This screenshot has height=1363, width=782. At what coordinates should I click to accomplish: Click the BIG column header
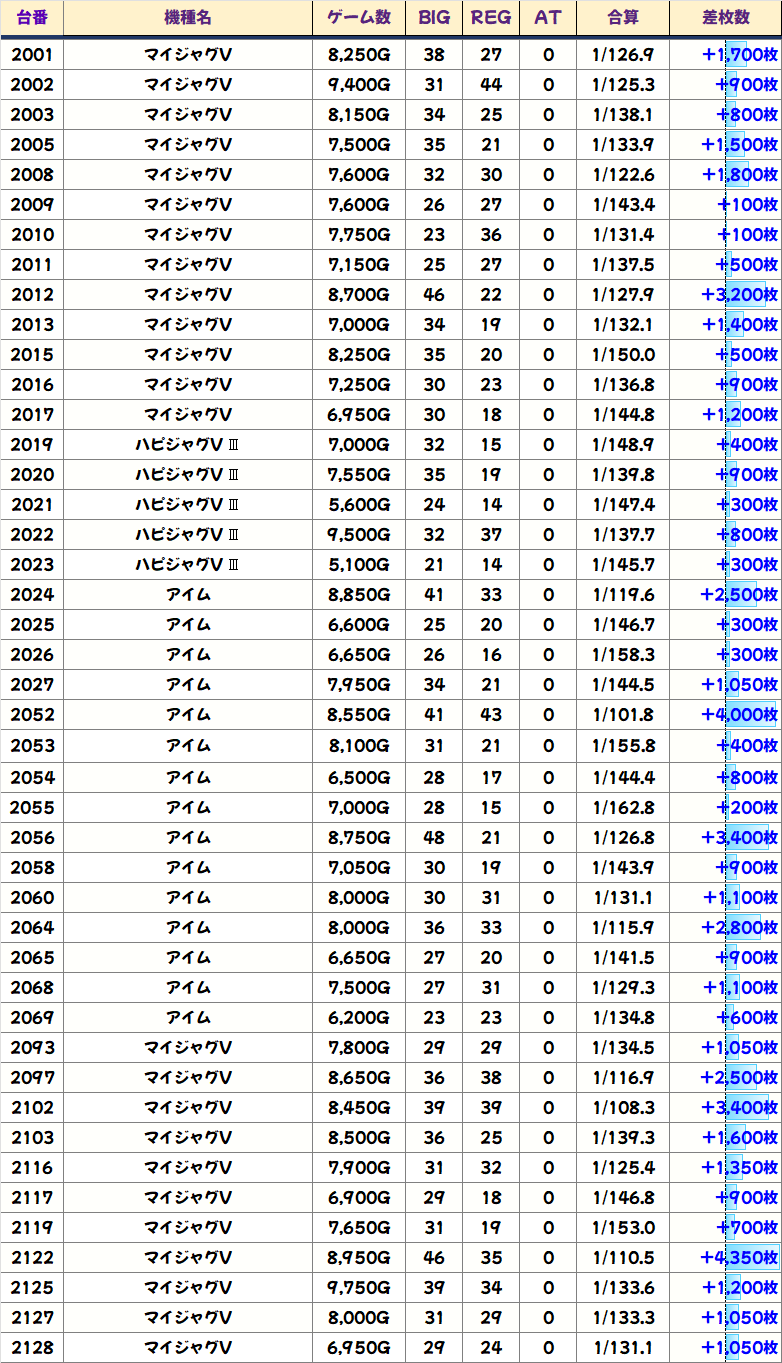click(434, 18)
